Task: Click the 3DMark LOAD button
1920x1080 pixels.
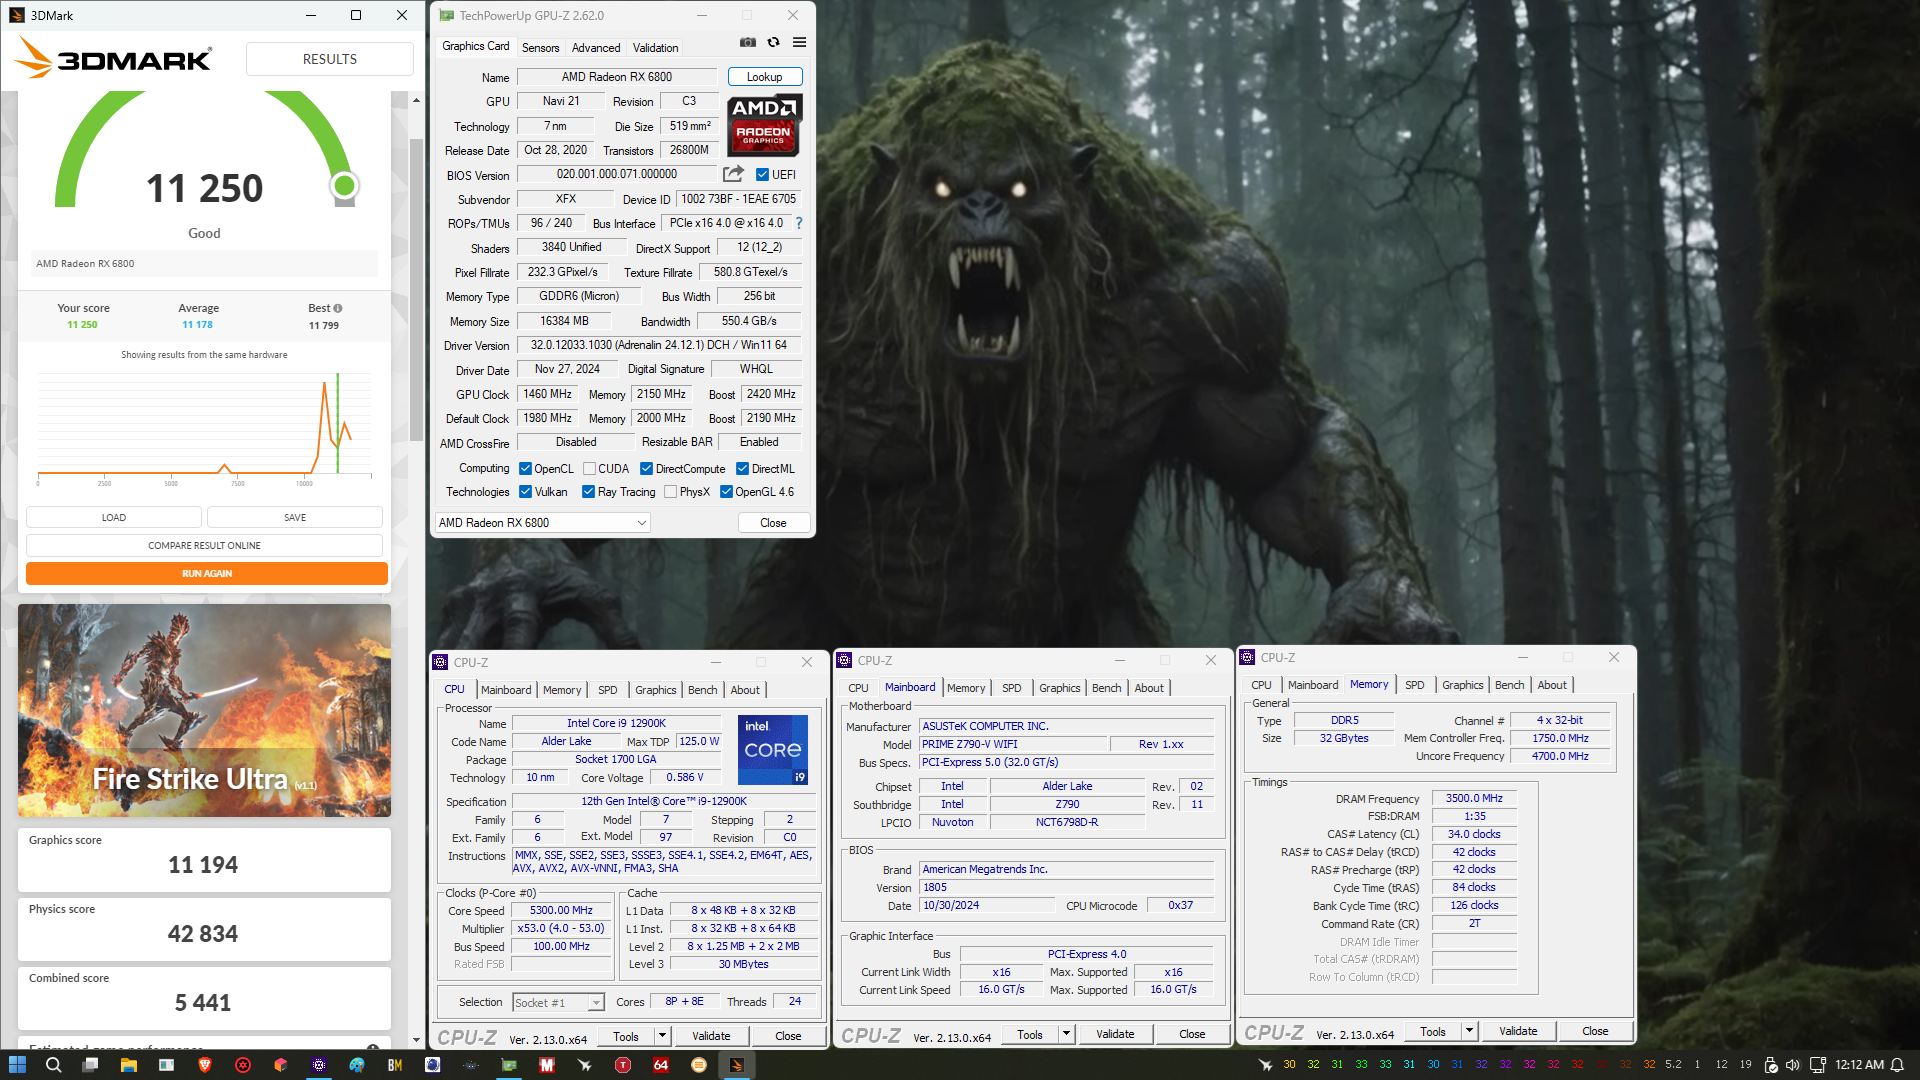Action: [114, 518]
